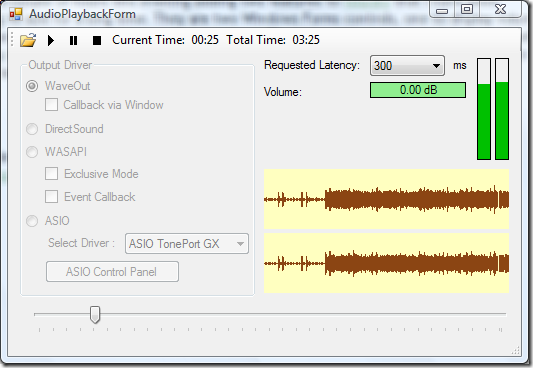This screenshot has height=368, width=533.
Task: Click the Total Time label
Action: tap(256, 40)
